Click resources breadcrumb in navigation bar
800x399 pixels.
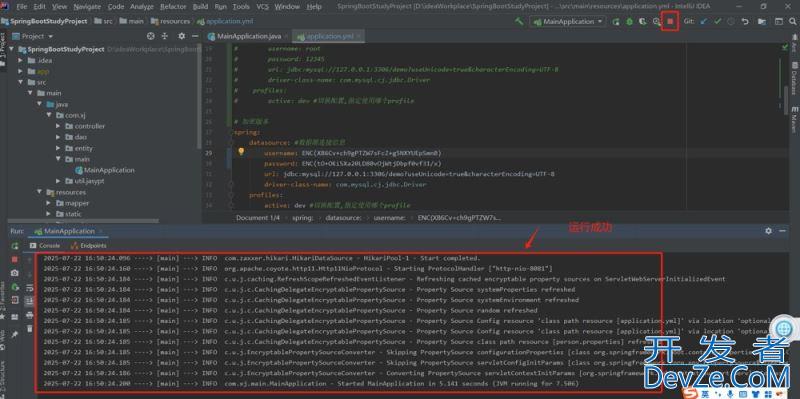coord(170,21)
